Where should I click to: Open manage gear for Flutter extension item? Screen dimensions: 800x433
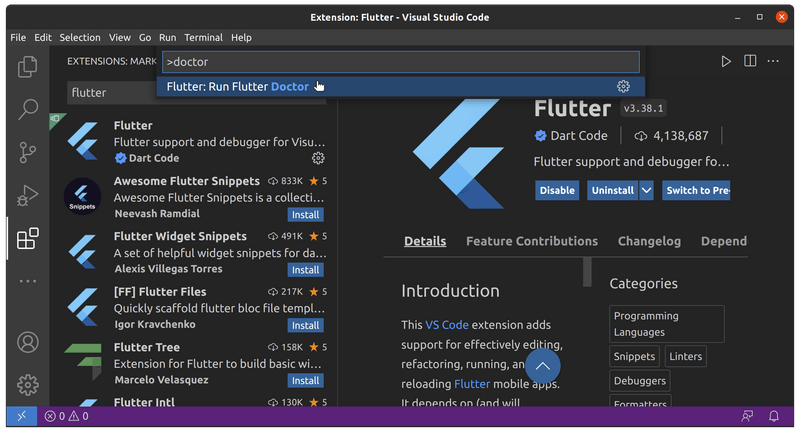tap(318, 158)
